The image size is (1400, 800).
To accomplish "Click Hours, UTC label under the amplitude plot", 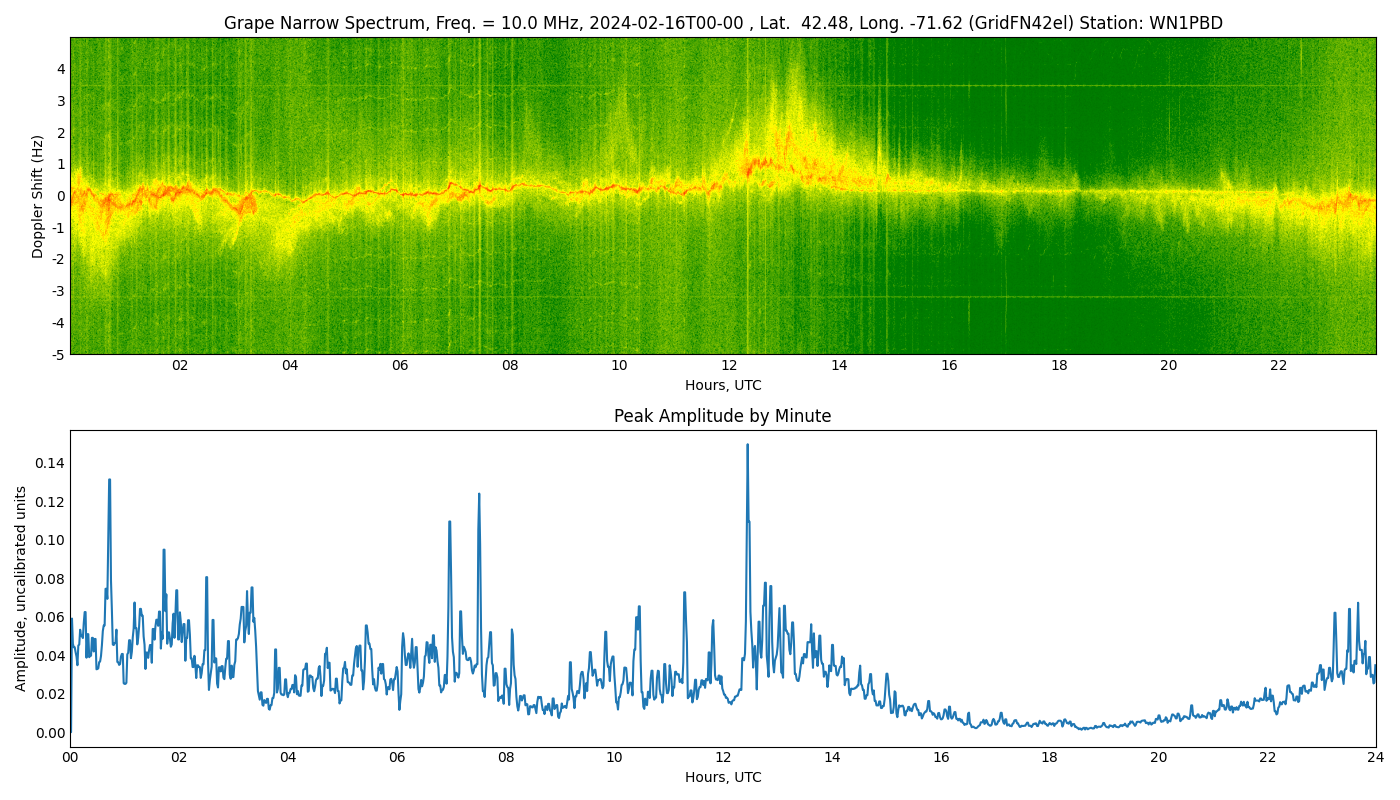I will [x=722, y=777].
